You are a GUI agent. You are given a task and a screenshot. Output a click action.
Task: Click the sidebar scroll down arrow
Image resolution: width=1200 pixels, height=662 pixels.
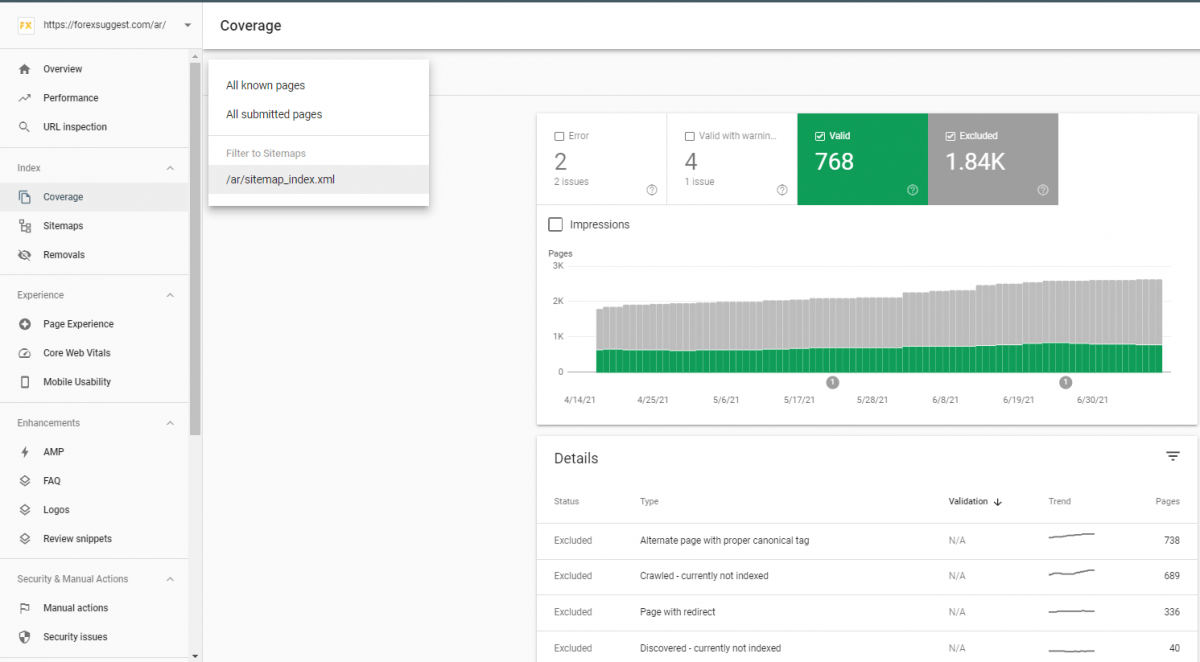[x=195, y=655]
